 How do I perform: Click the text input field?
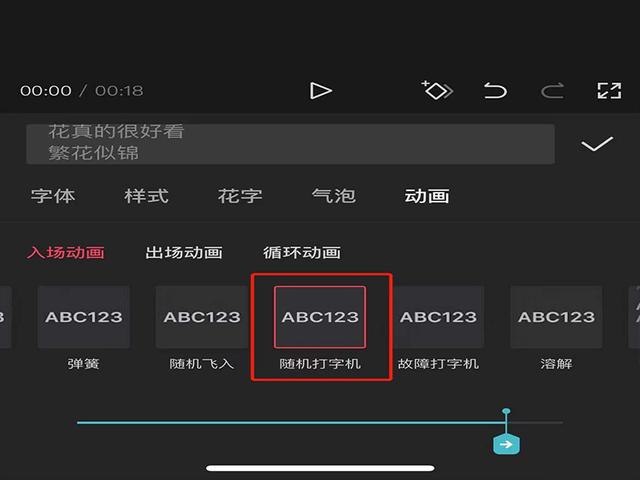pyautogui.click(x=290, y=144)
